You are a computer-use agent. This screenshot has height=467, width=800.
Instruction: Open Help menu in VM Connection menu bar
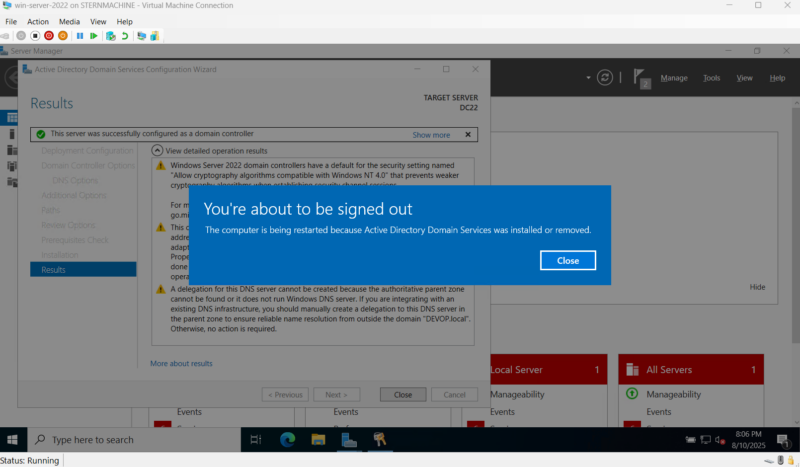(124, 21)
